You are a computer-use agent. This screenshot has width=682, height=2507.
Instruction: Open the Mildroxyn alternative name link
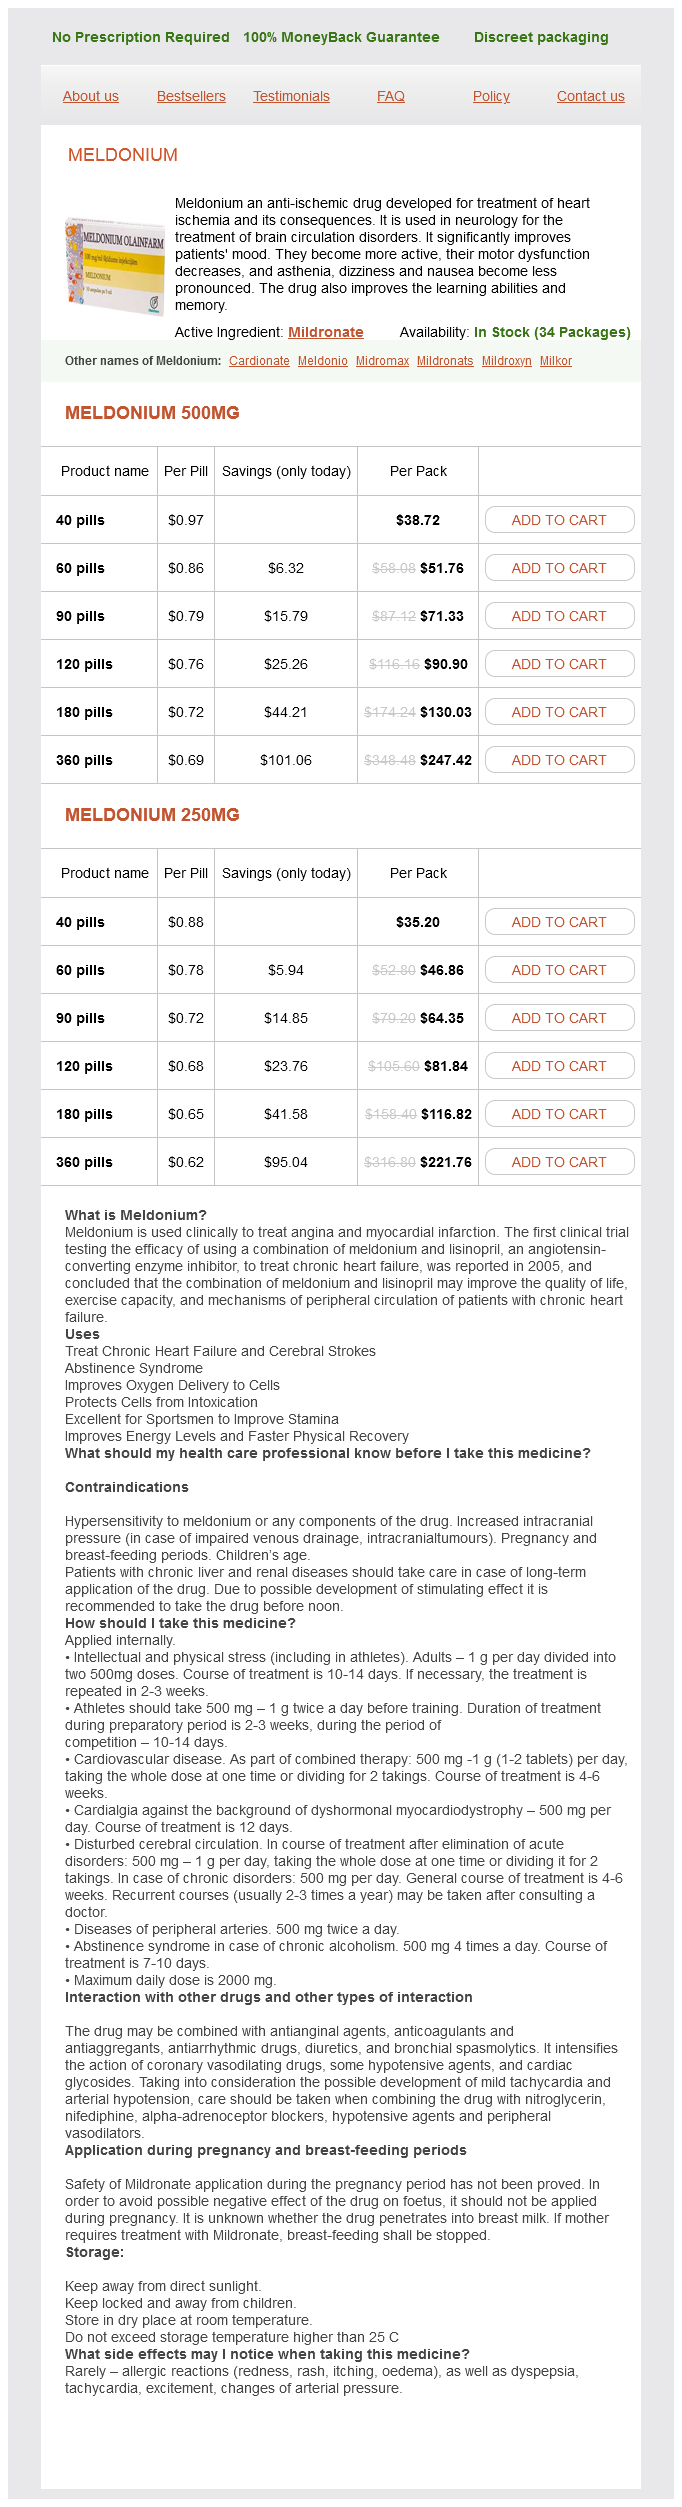click(x=507, y=361)
